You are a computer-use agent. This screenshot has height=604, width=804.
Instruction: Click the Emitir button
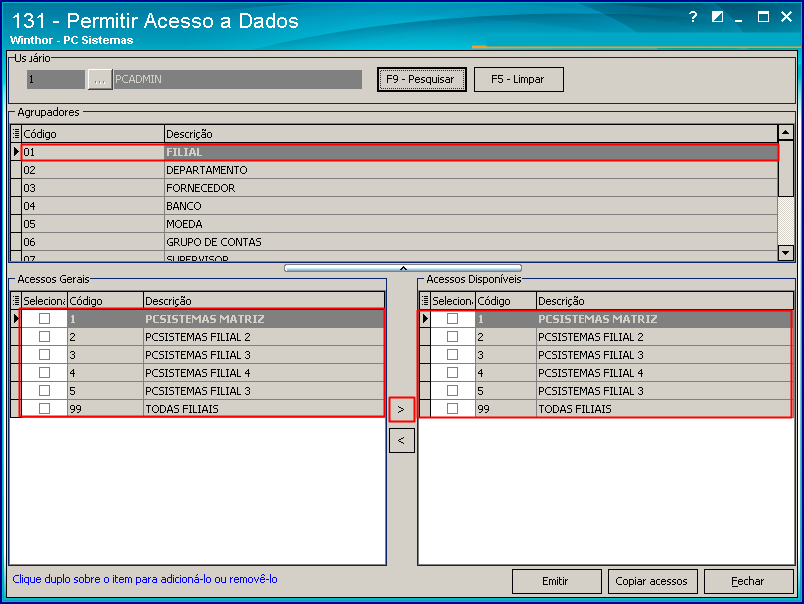(556, 581)
